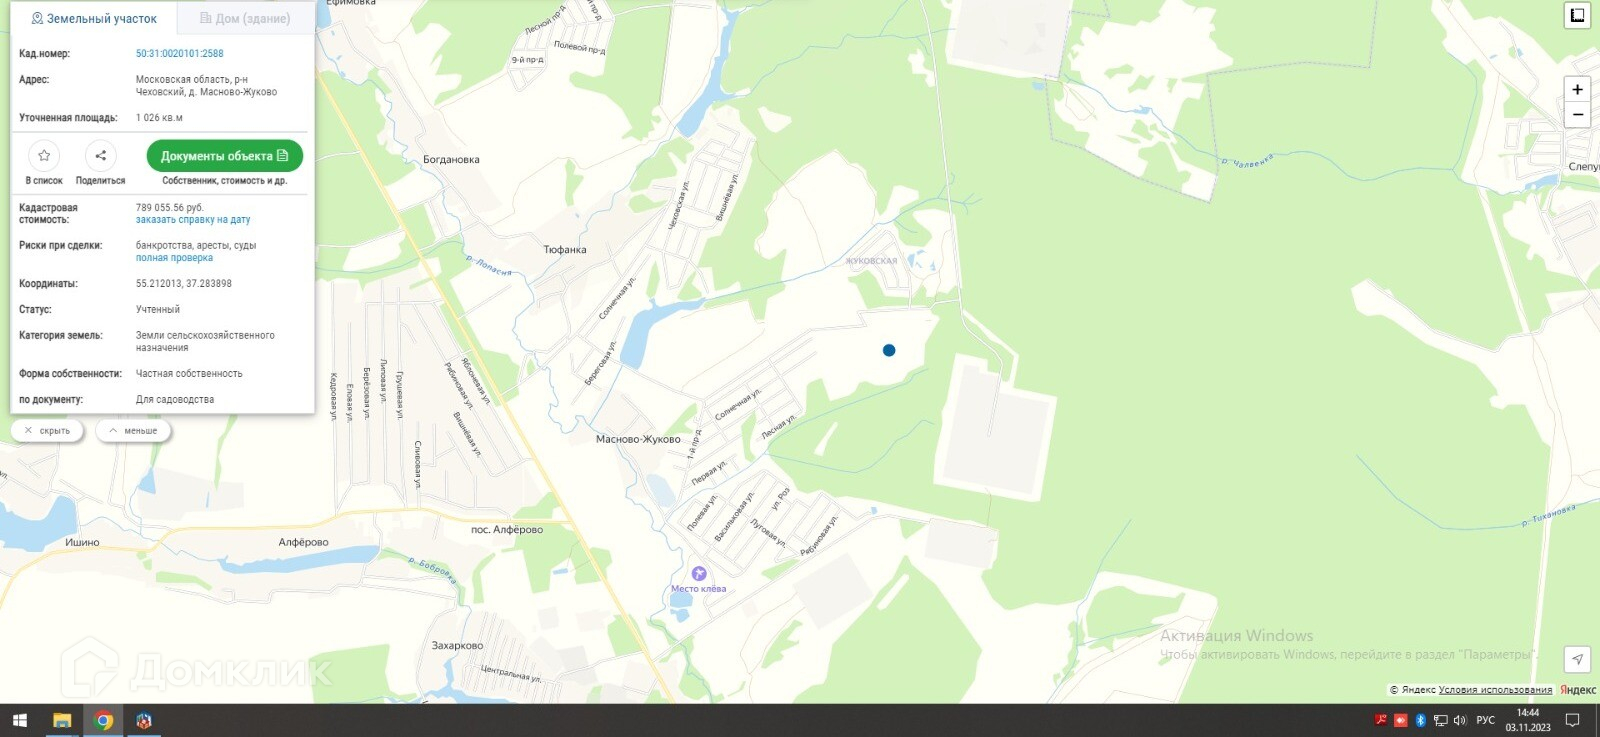This screenshot has height=737, width=1600.
Task: Open the Windows Start menu
Action: coord(20,720)
